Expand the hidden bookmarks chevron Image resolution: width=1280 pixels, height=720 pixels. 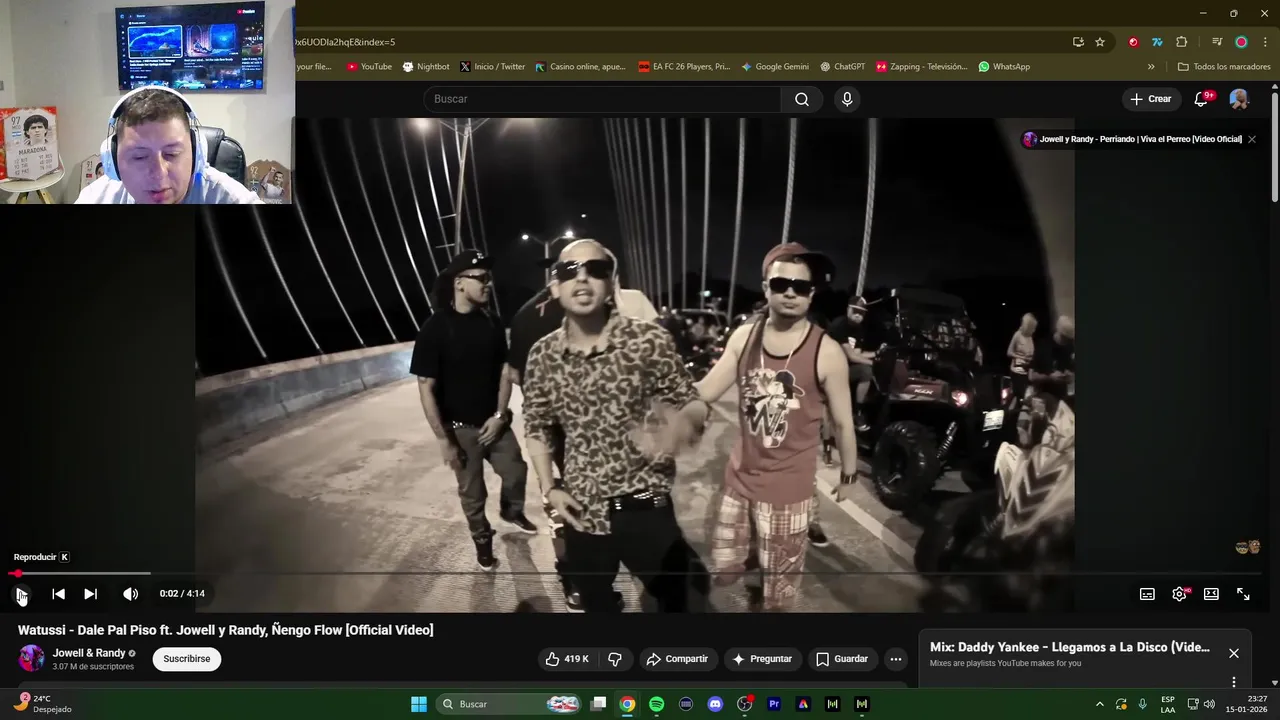click(x=1151, y=67)
